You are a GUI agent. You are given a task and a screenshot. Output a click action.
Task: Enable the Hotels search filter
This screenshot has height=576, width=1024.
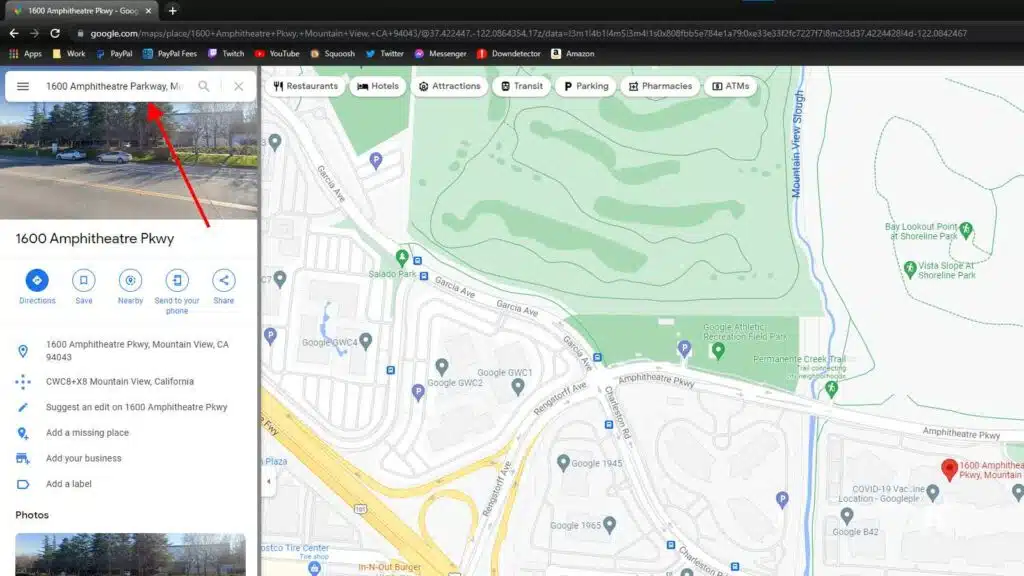(377, 86)
